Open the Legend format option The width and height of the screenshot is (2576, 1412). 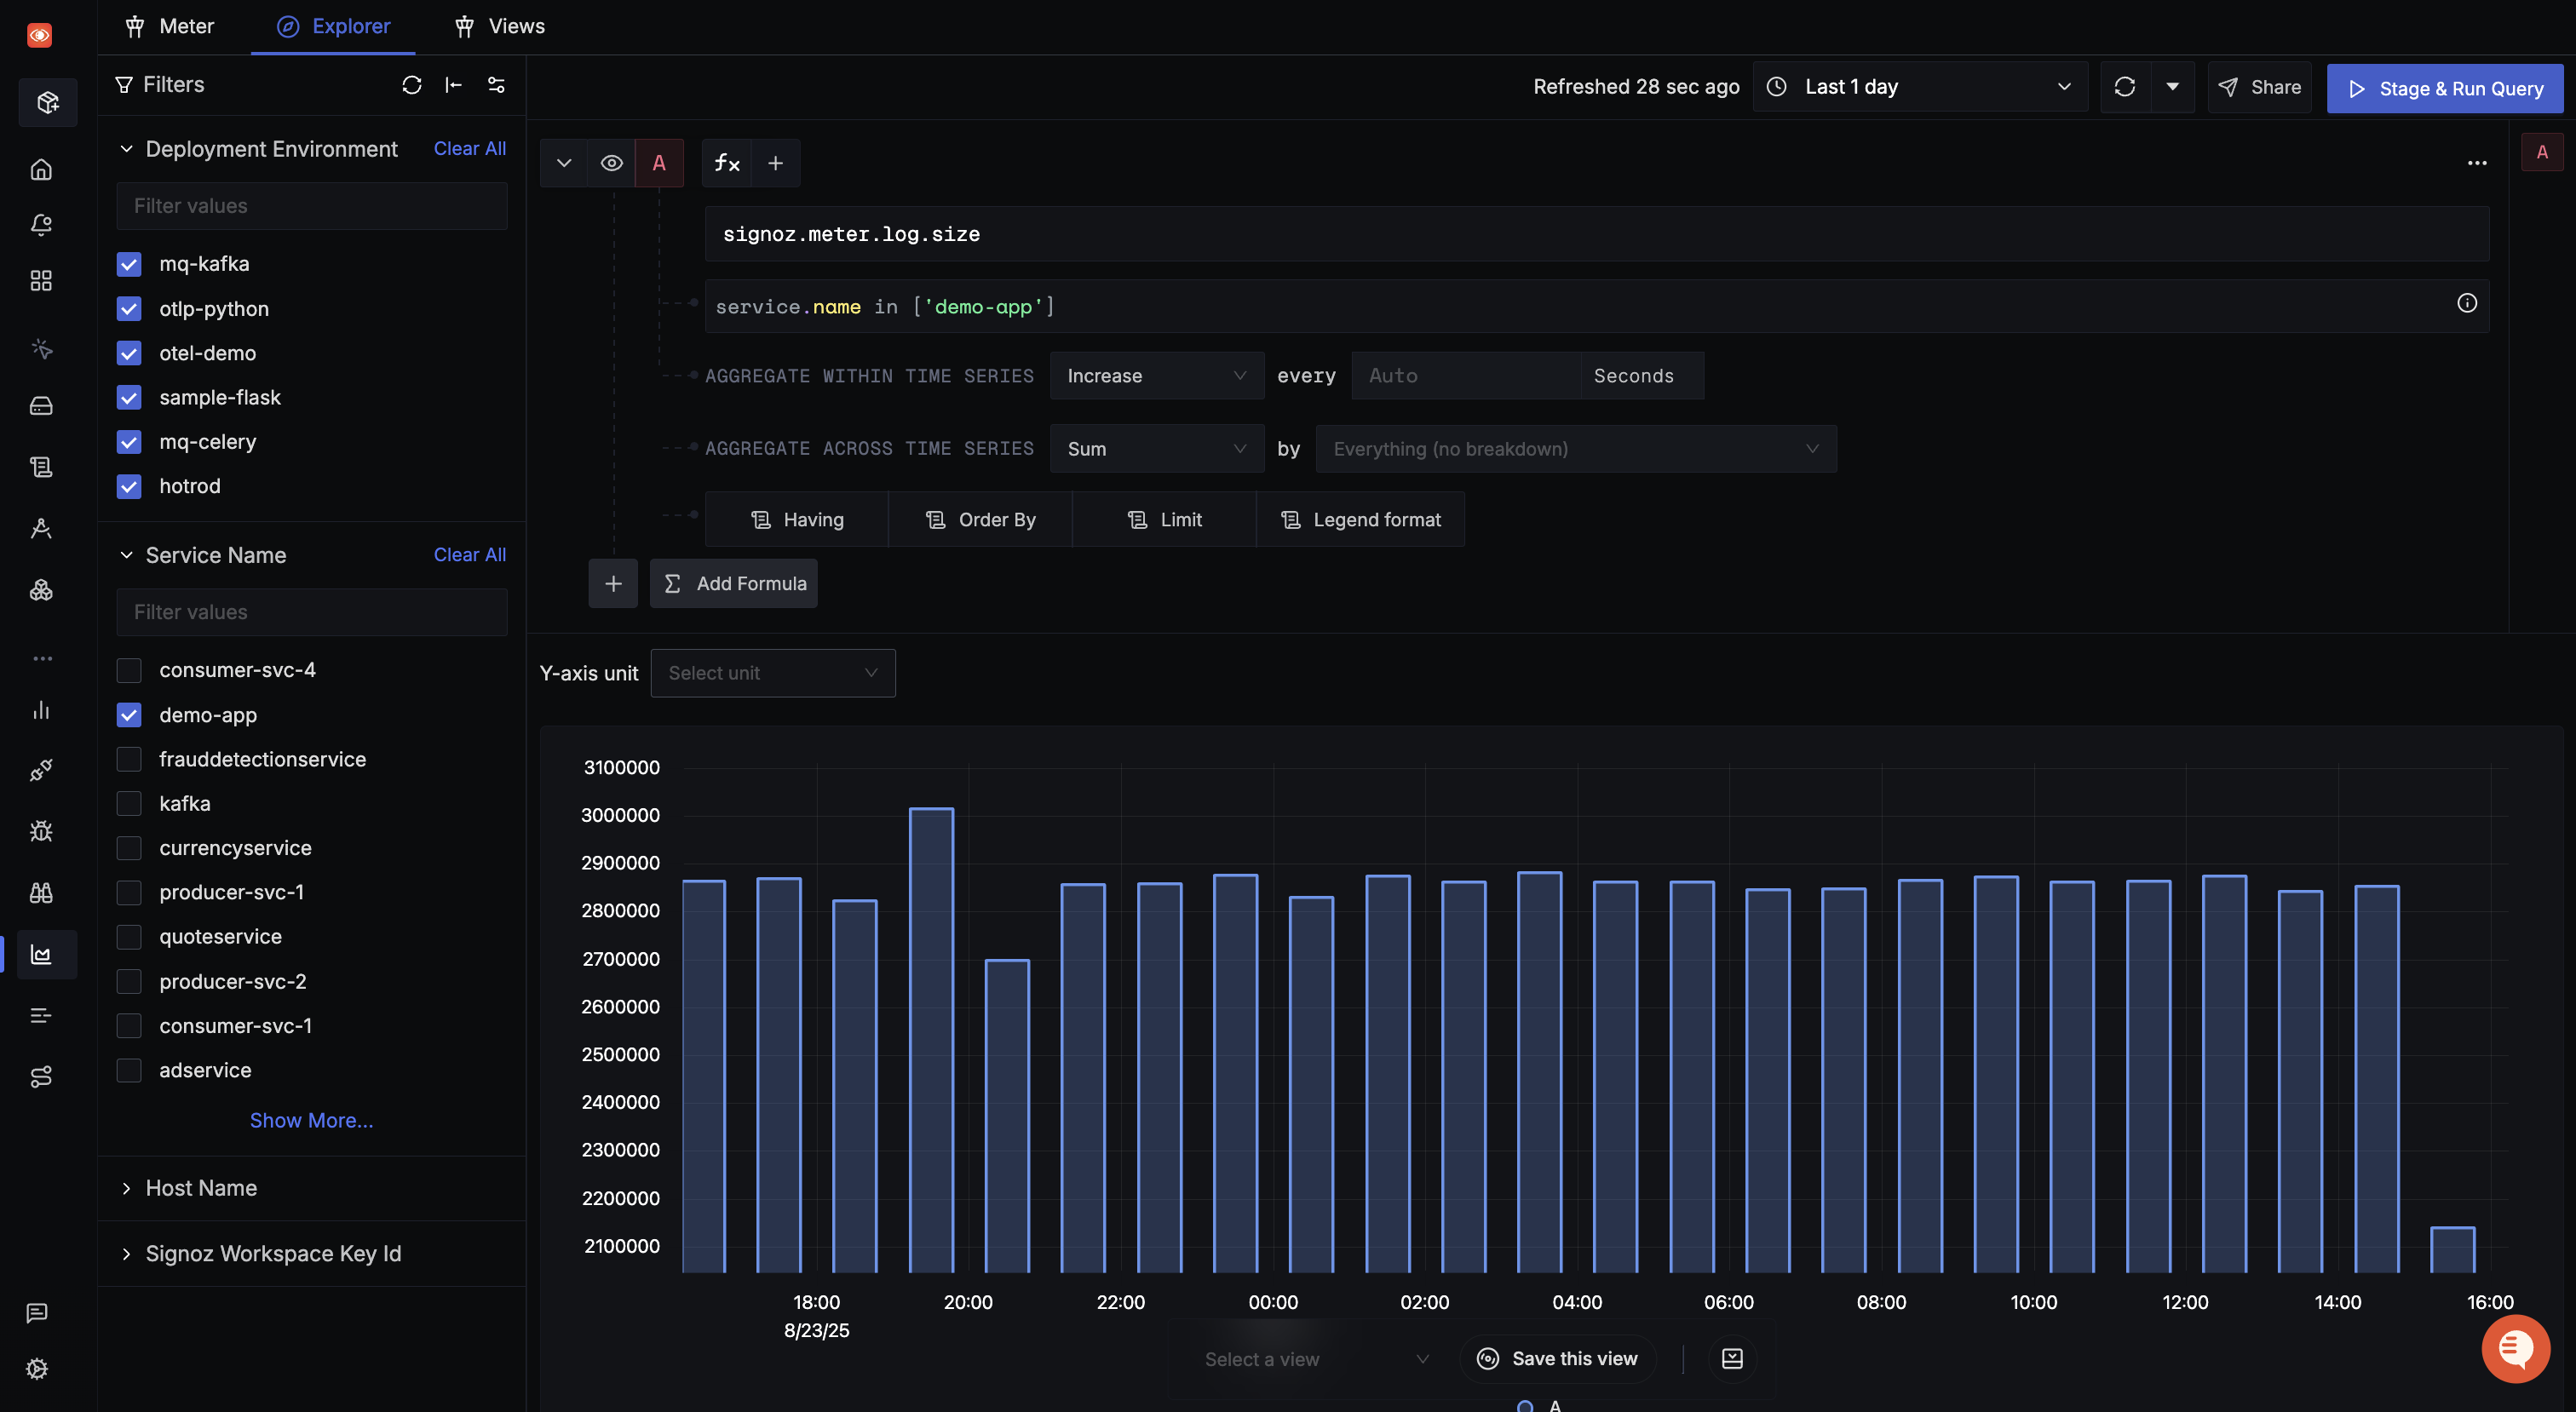click(1361, 519)
